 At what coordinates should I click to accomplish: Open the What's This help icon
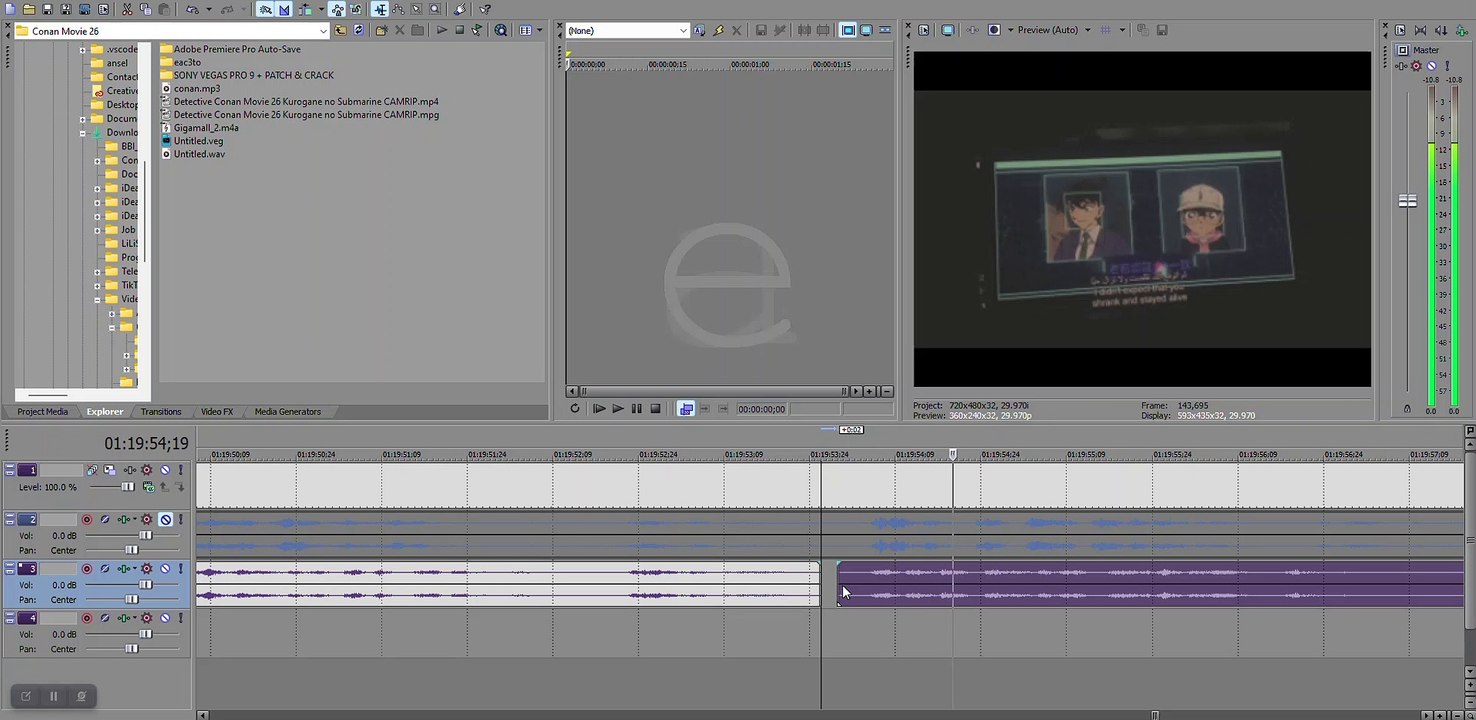click(x=485, y=9)
